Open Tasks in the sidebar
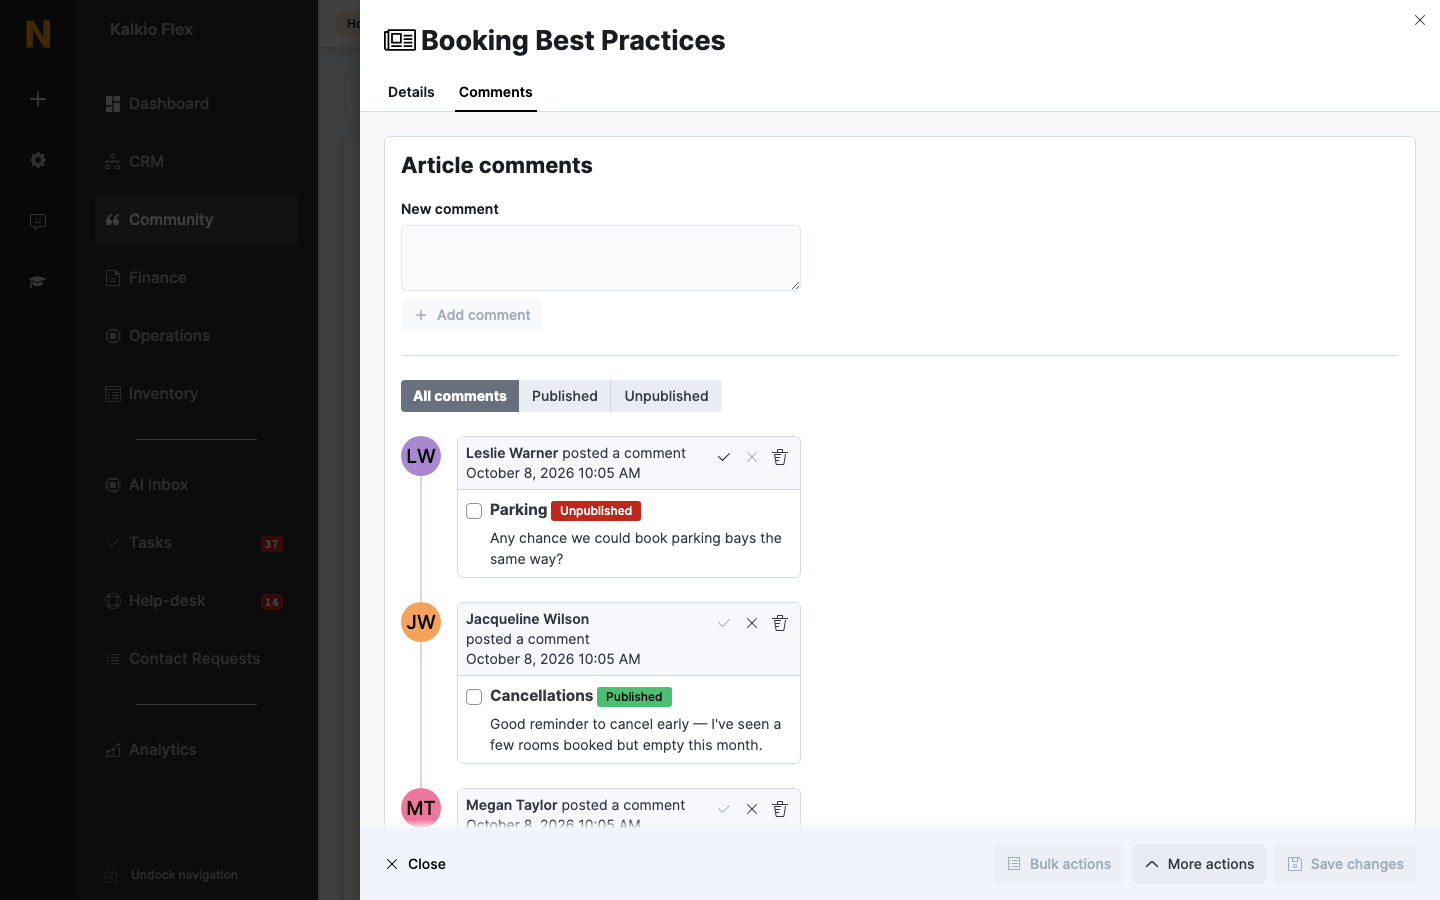 click(x=196, y=543)
